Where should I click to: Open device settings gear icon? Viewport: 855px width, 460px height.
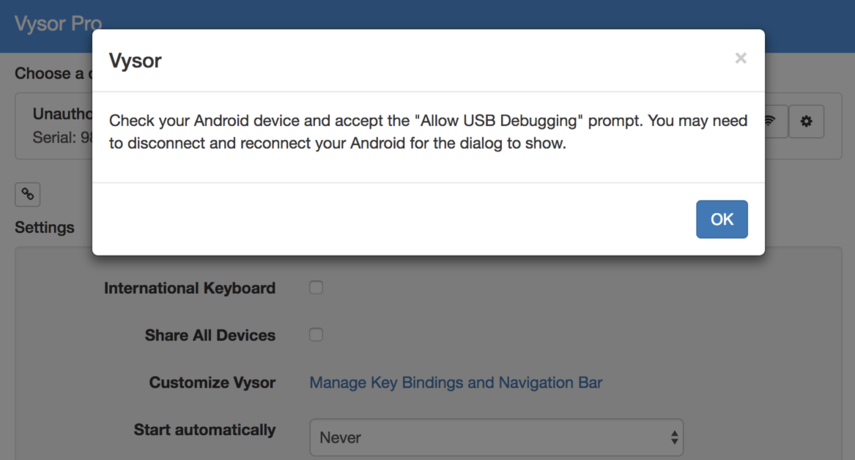pyautogui.click(x=806, y=122)
